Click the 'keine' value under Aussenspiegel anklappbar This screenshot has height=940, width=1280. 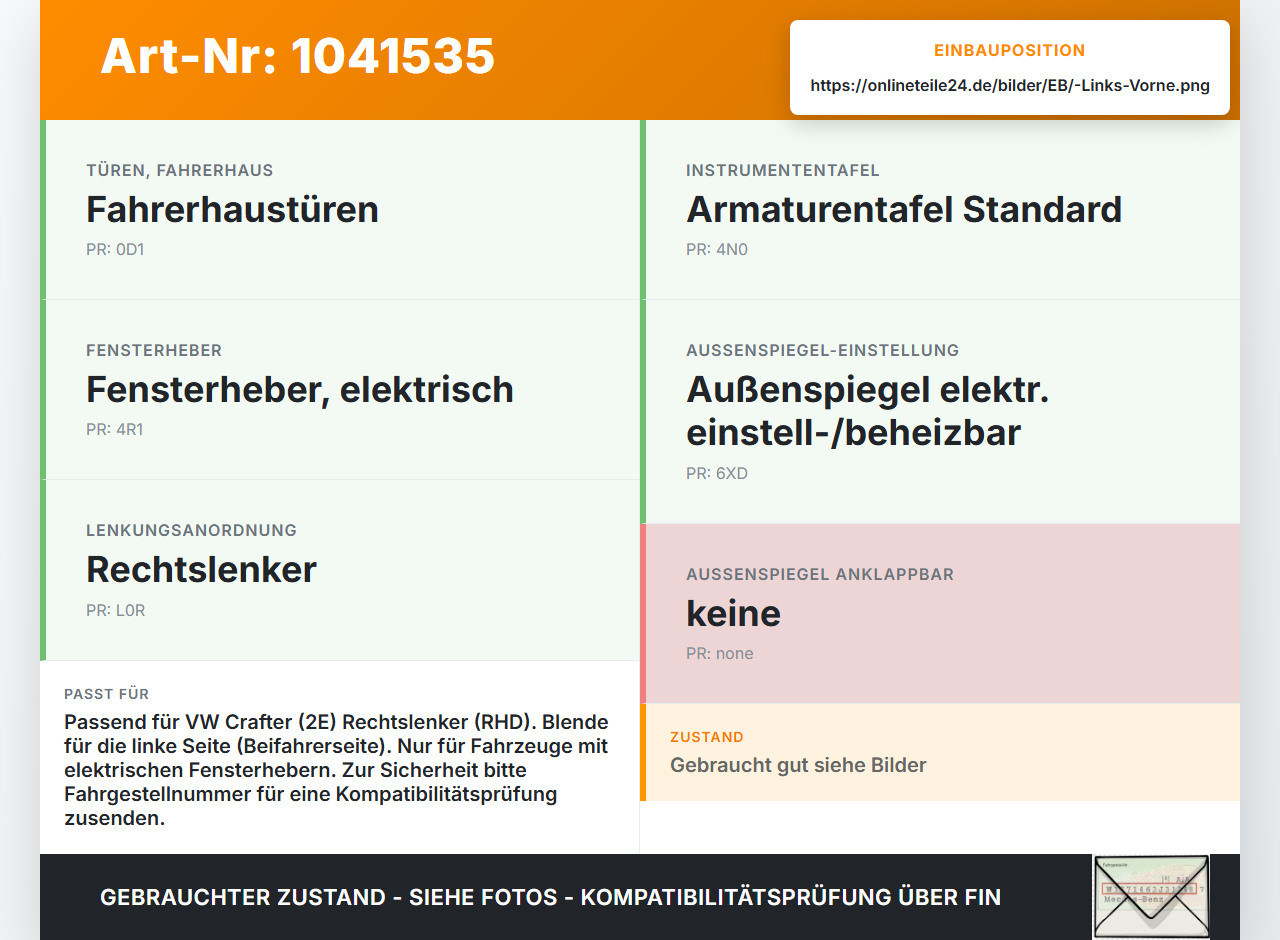(733, 613)
